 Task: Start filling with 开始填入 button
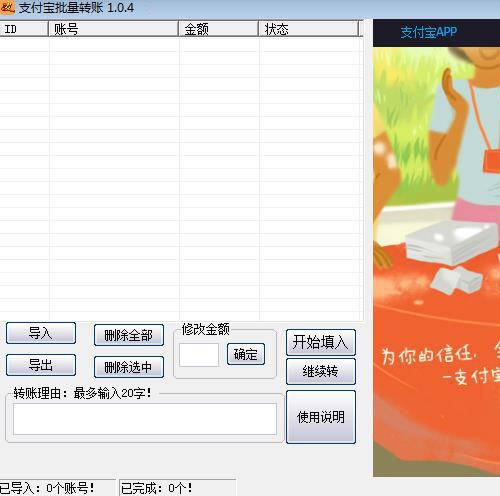pyautogui.click(x=321, y=342)
